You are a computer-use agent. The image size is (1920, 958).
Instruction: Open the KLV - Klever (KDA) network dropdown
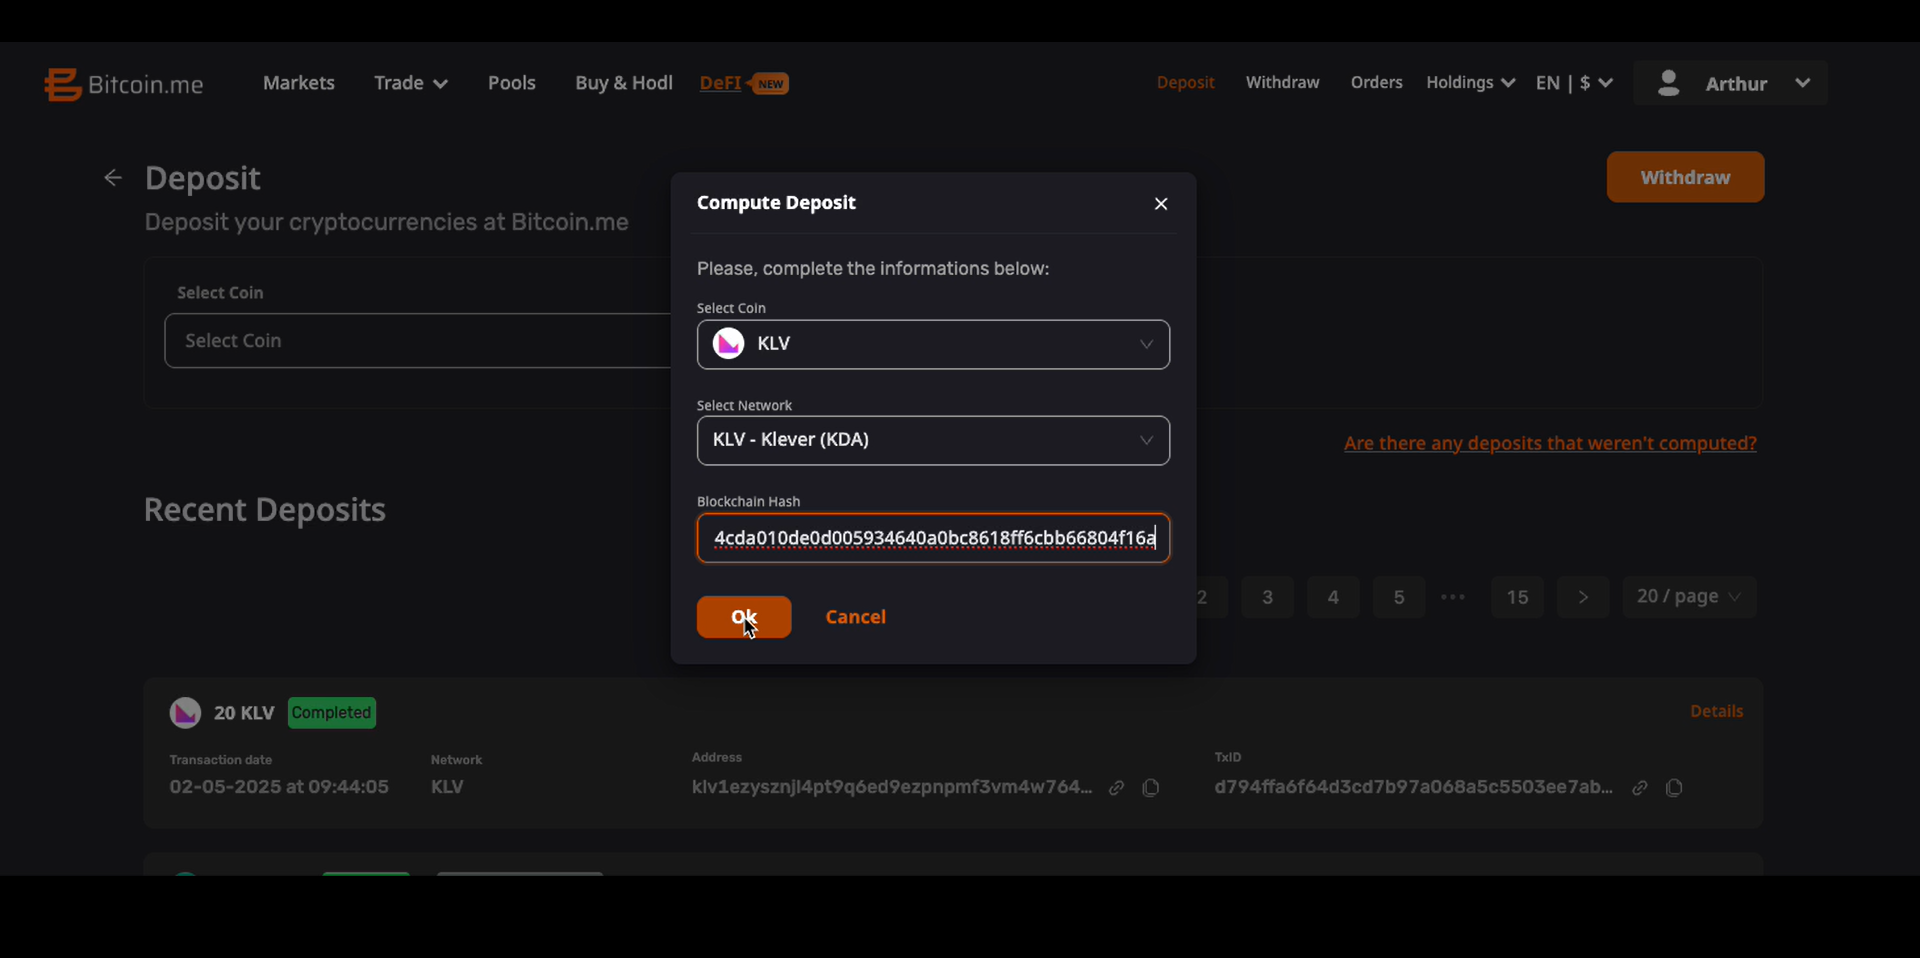pos(933,440)
